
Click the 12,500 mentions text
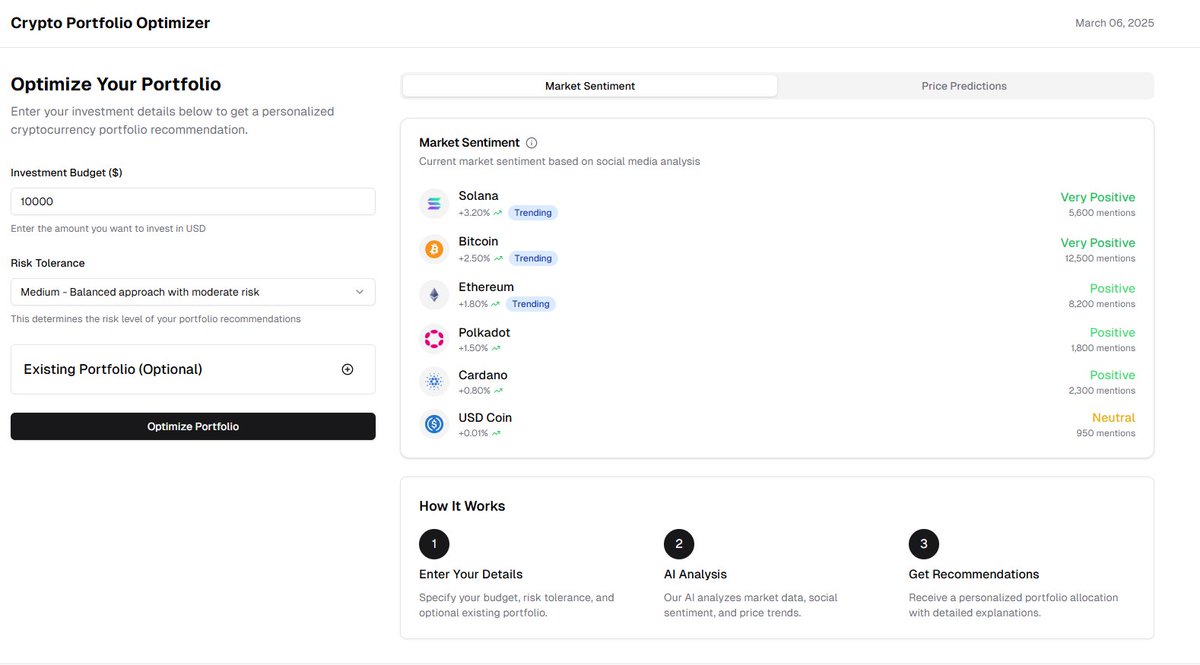(1100, 259)
